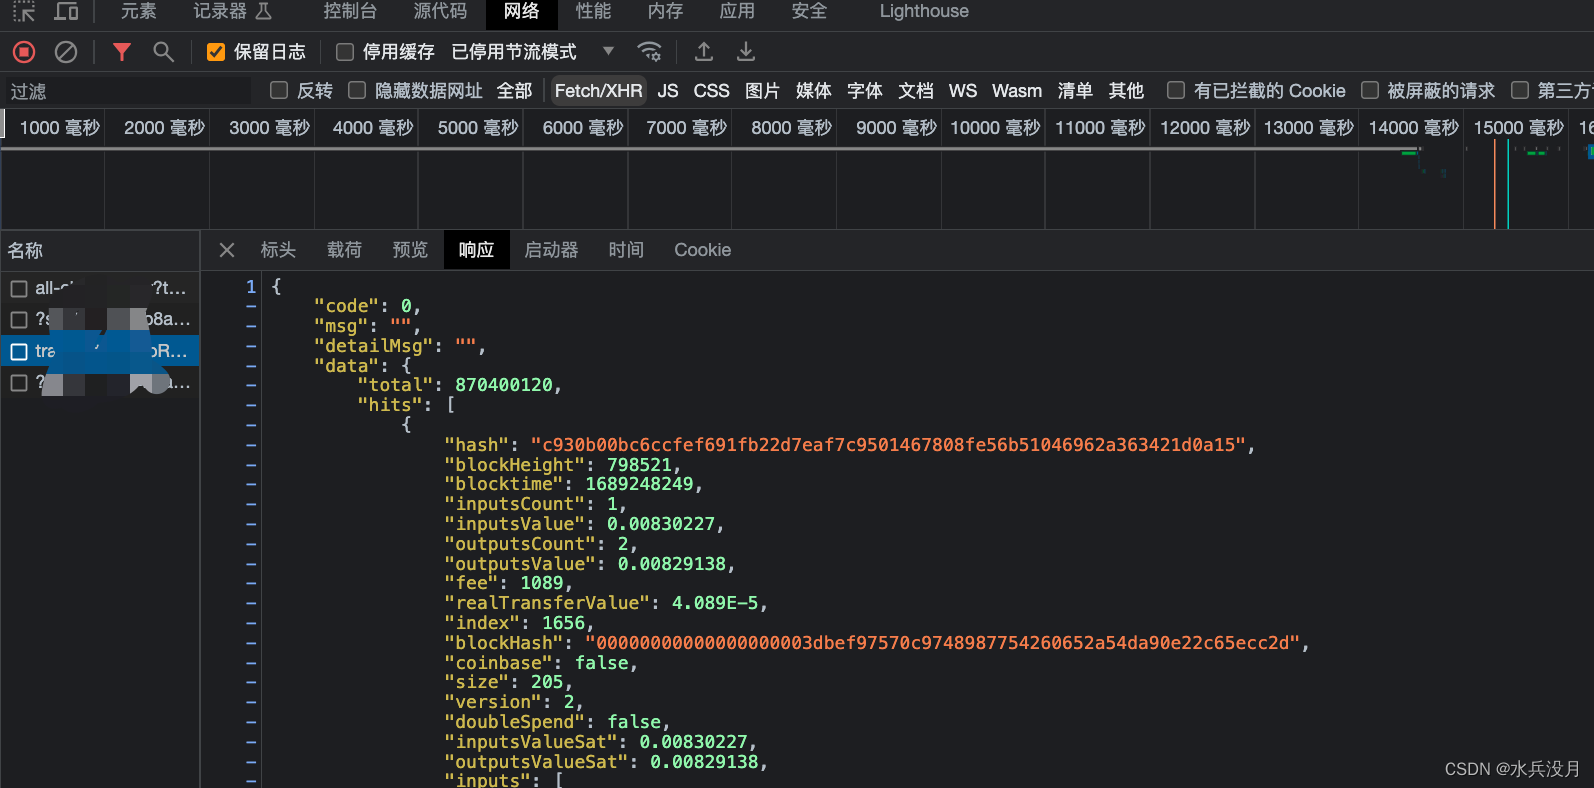This screenshot has width=1594, height=788.
Task: Focus the 过滤 filter input field
Action: [127, 91]
